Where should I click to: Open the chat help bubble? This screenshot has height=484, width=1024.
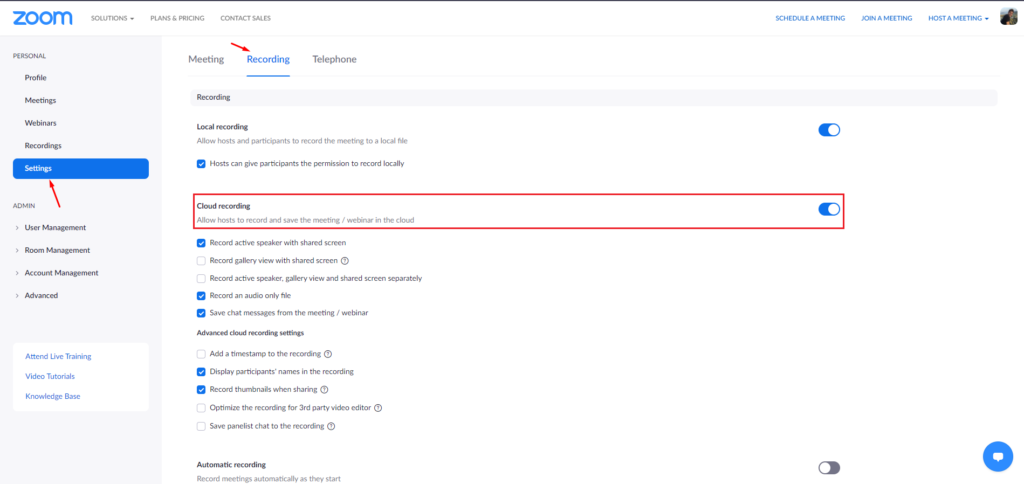[x=997, y=456]
